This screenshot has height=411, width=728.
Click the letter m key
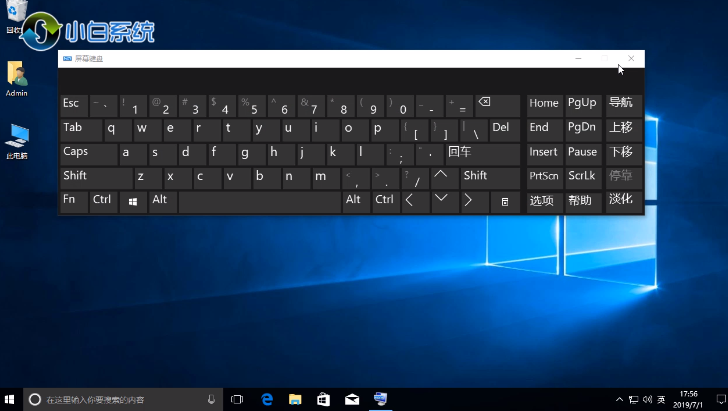coord(326,178)
